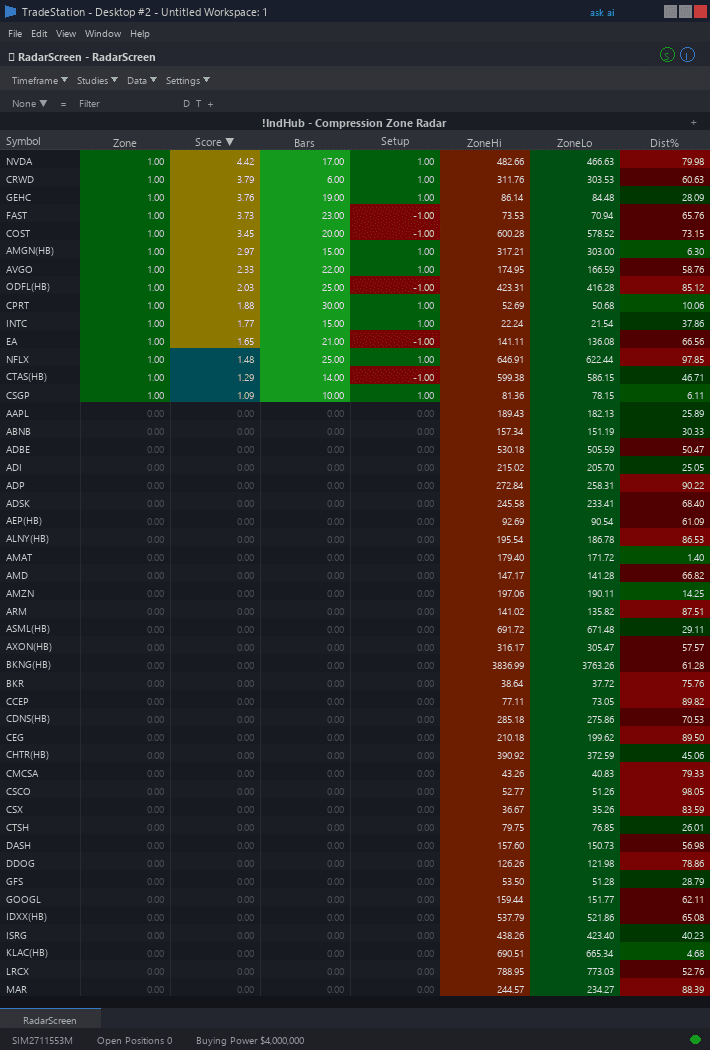Click Open Positions 0 in status bar

click(x=135, y=1041)
